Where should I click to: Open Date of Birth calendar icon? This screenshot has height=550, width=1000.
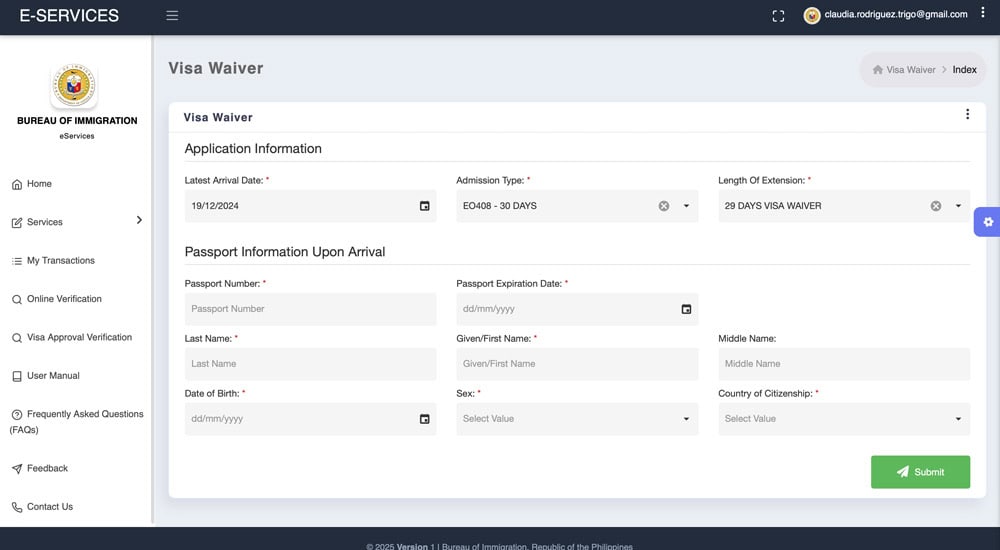pos(424,419)
